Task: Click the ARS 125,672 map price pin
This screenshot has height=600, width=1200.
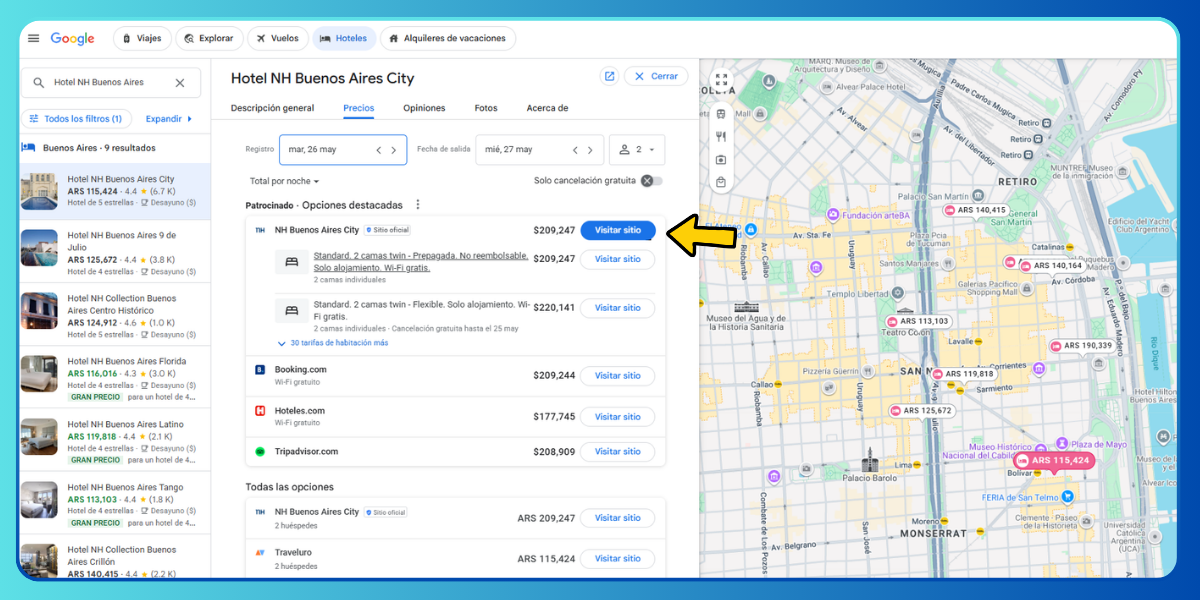Action: coord(921,410)
